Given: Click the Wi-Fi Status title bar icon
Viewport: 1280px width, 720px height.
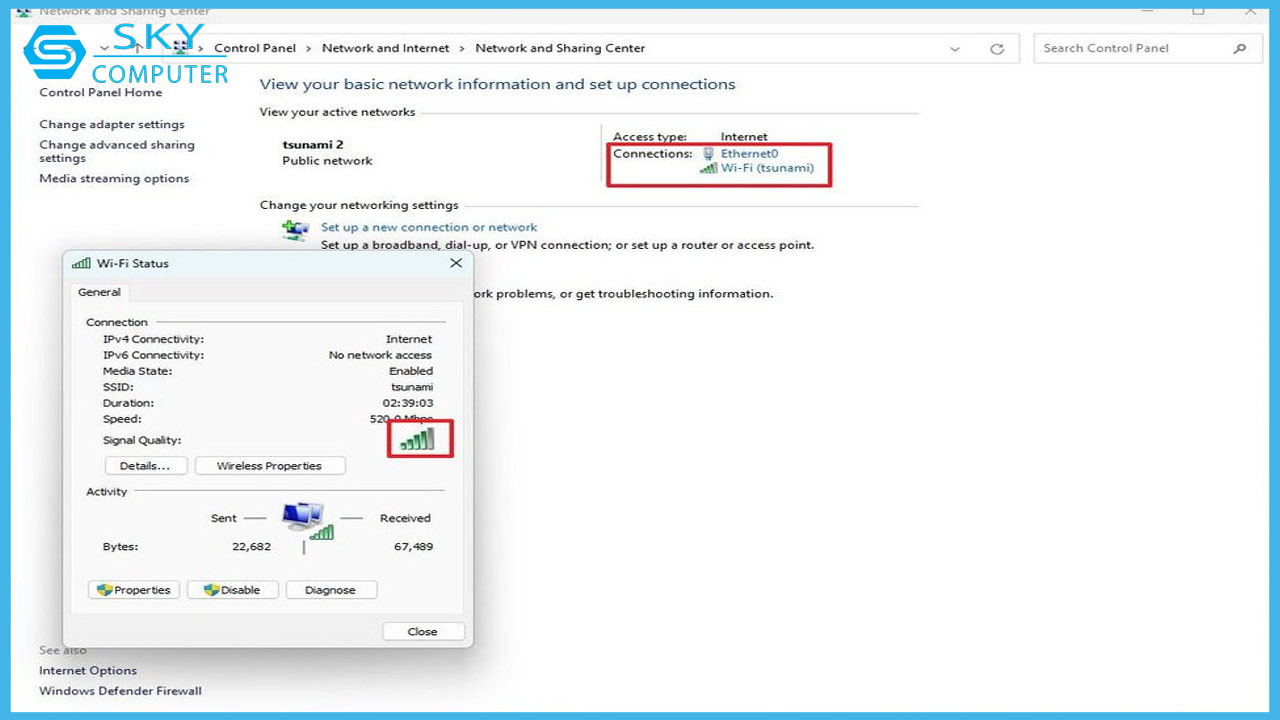Looking at the screenshot, I should (81, 264).
